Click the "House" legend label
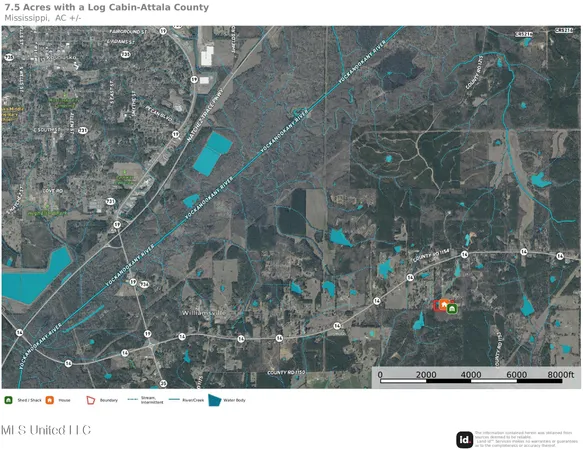The width and height of the screenshot is (583, 450). click(x=64, y=400)
